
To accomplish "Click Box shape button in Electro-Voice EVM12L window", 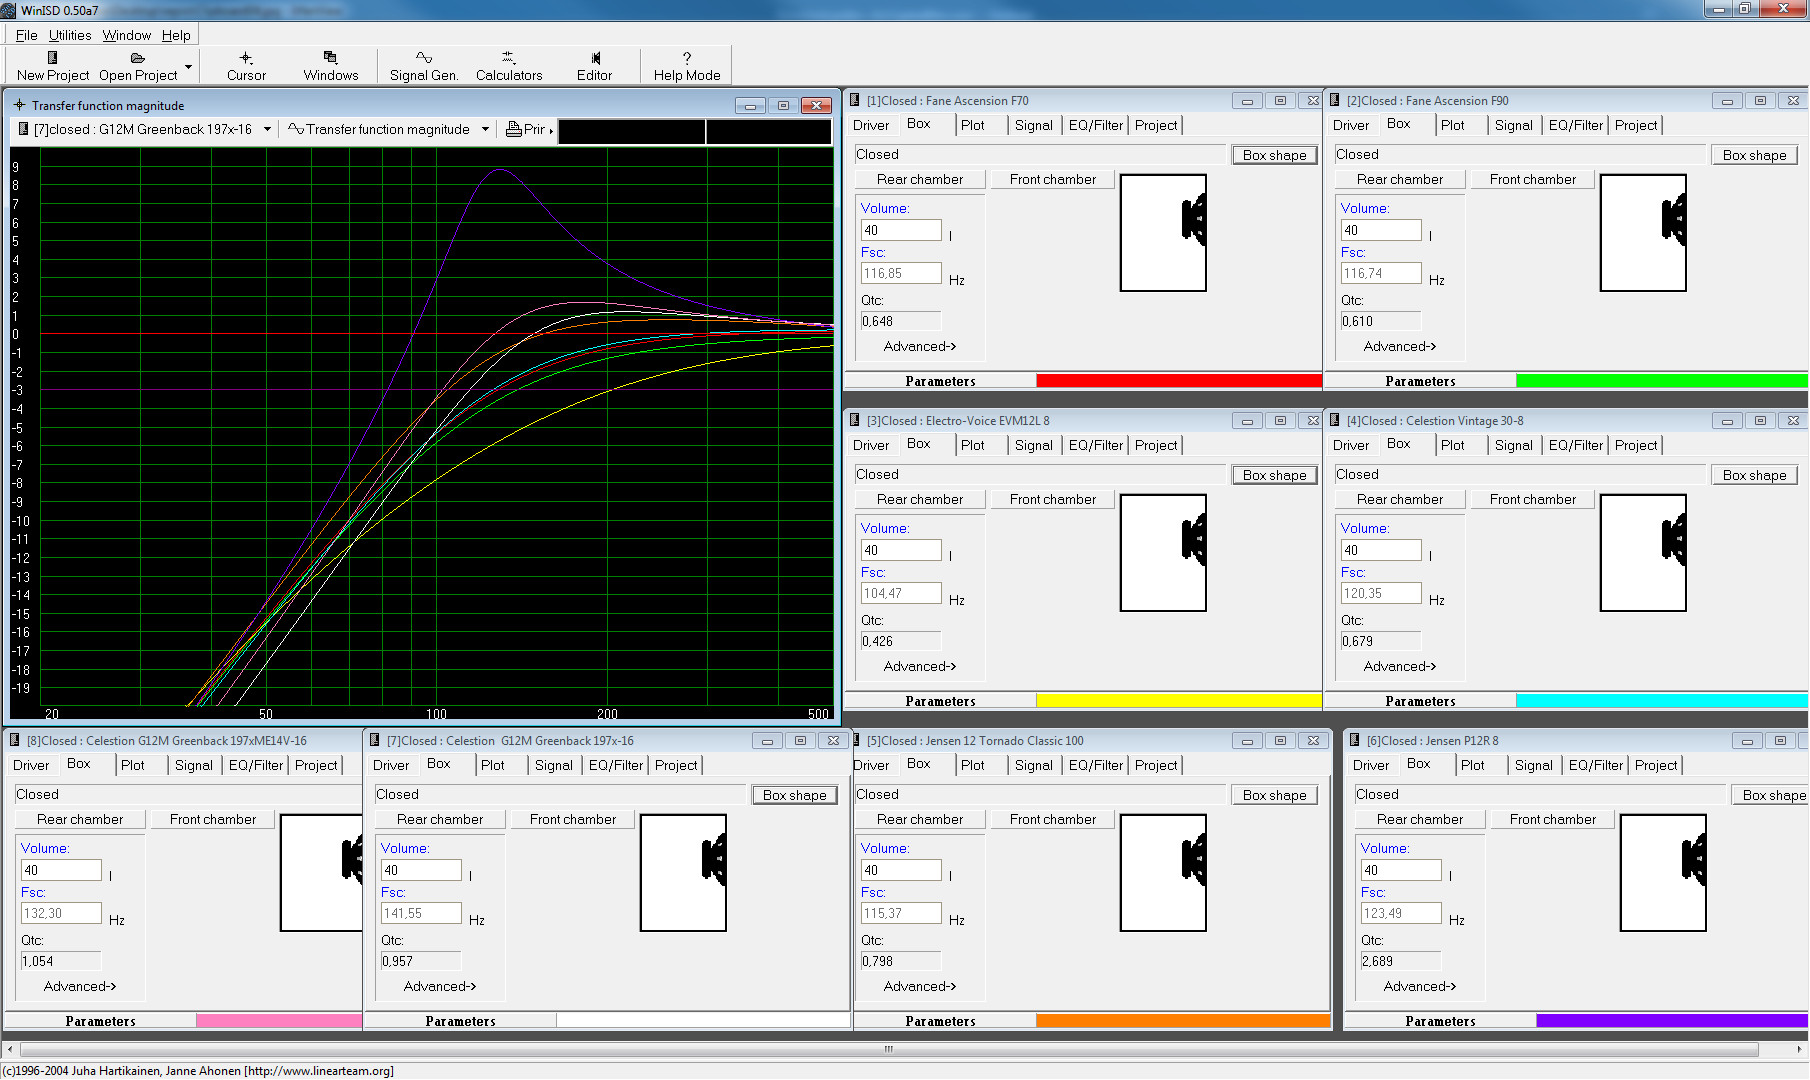I will pos(1274,475).
